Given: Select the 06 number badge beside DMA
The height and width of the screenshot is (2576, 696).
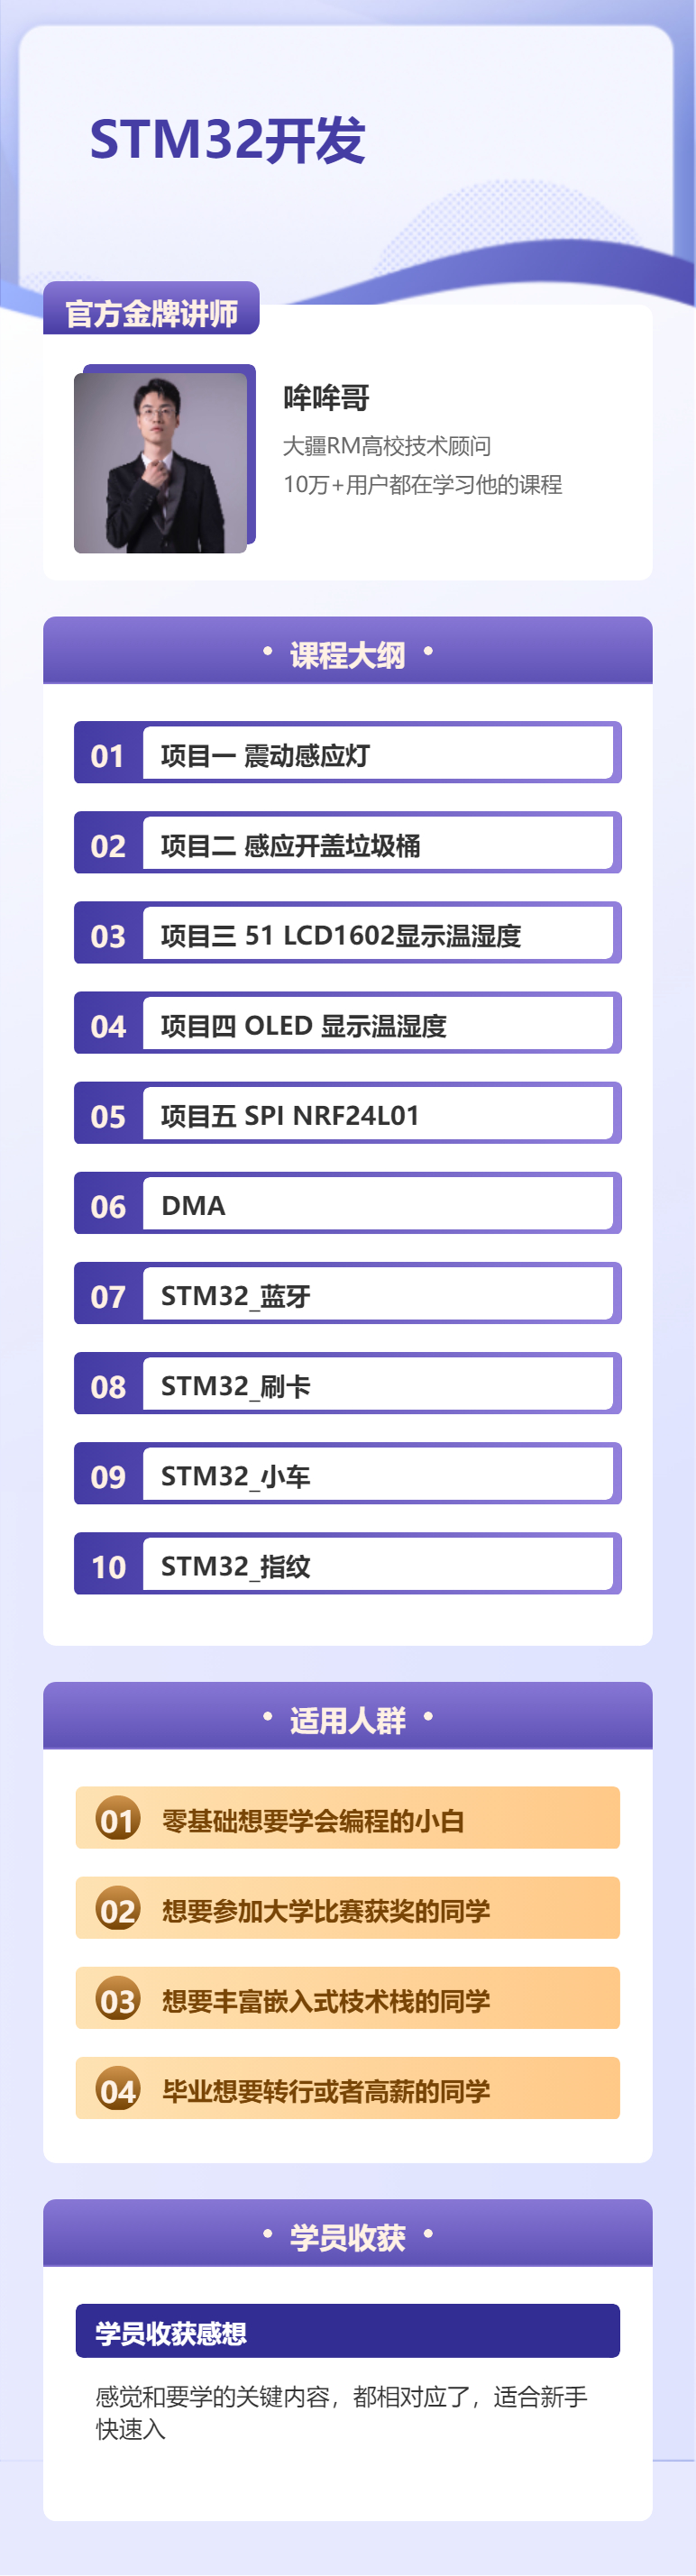Looking at the screenshot, I should pyautogui.click(x=108, y=1205).
